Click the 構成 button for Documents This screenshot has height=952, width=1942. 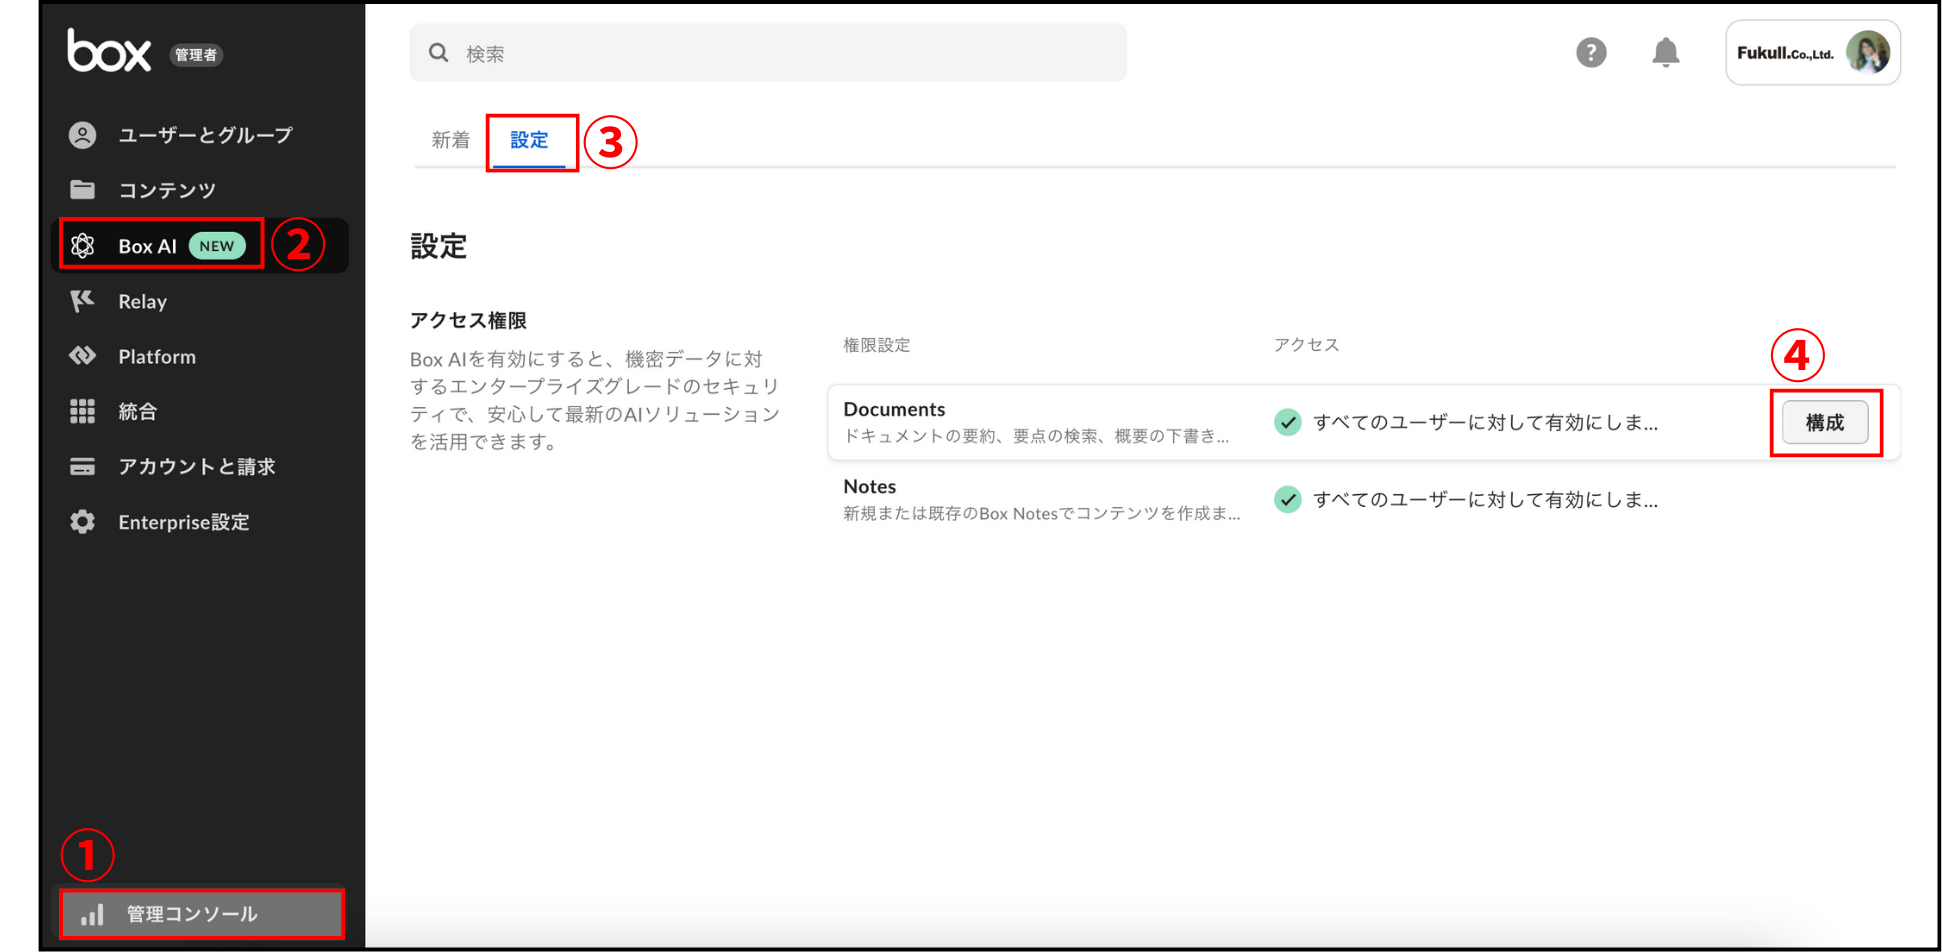click(x=1825, y=422)
